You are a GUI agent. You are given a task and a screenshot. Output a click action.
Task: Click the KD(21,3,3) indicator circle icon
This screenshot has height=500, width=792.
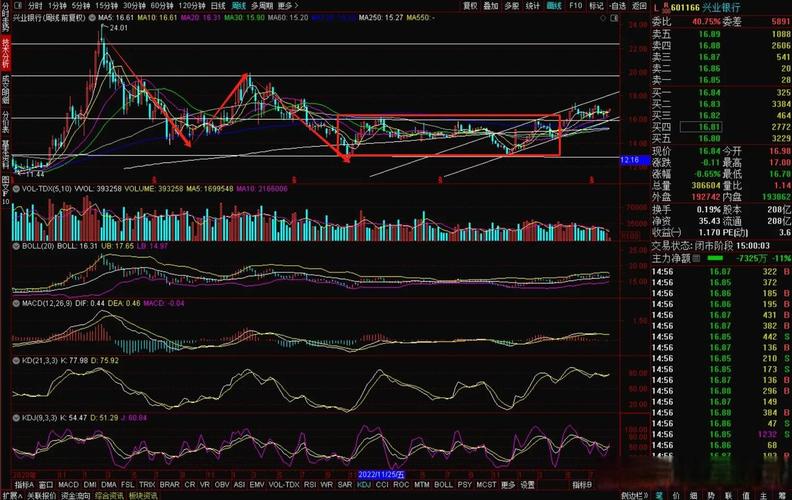pos(17,359)
